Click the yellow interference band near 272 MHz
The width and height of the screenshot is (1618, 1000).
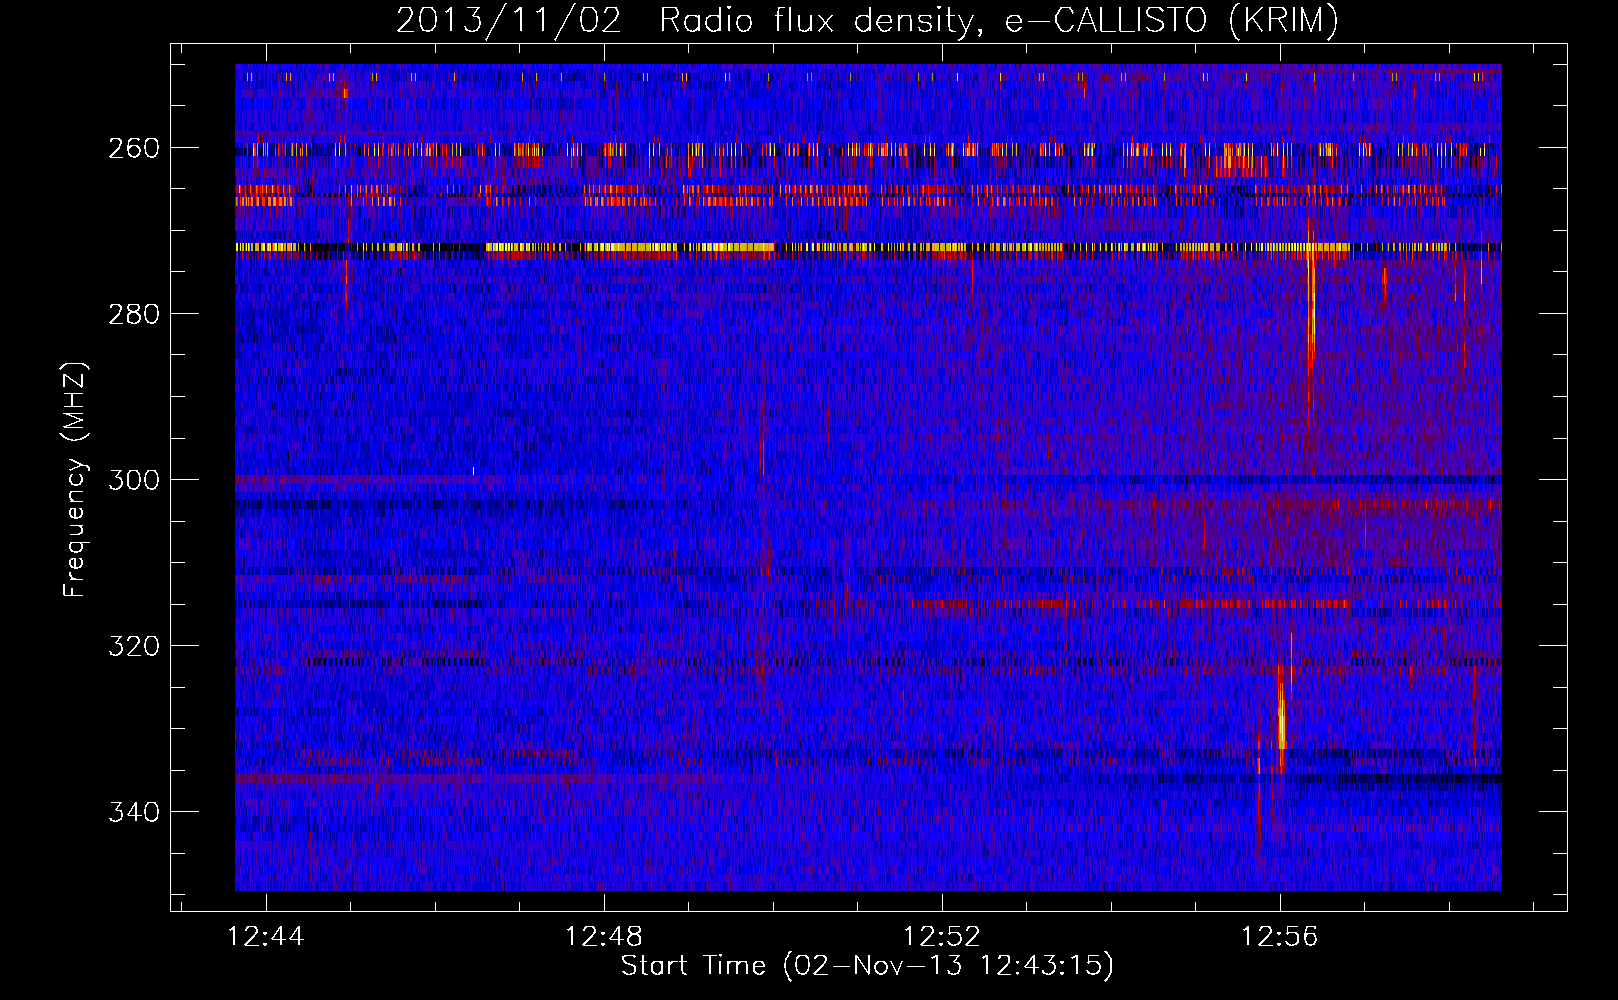[x=868, y=247]
